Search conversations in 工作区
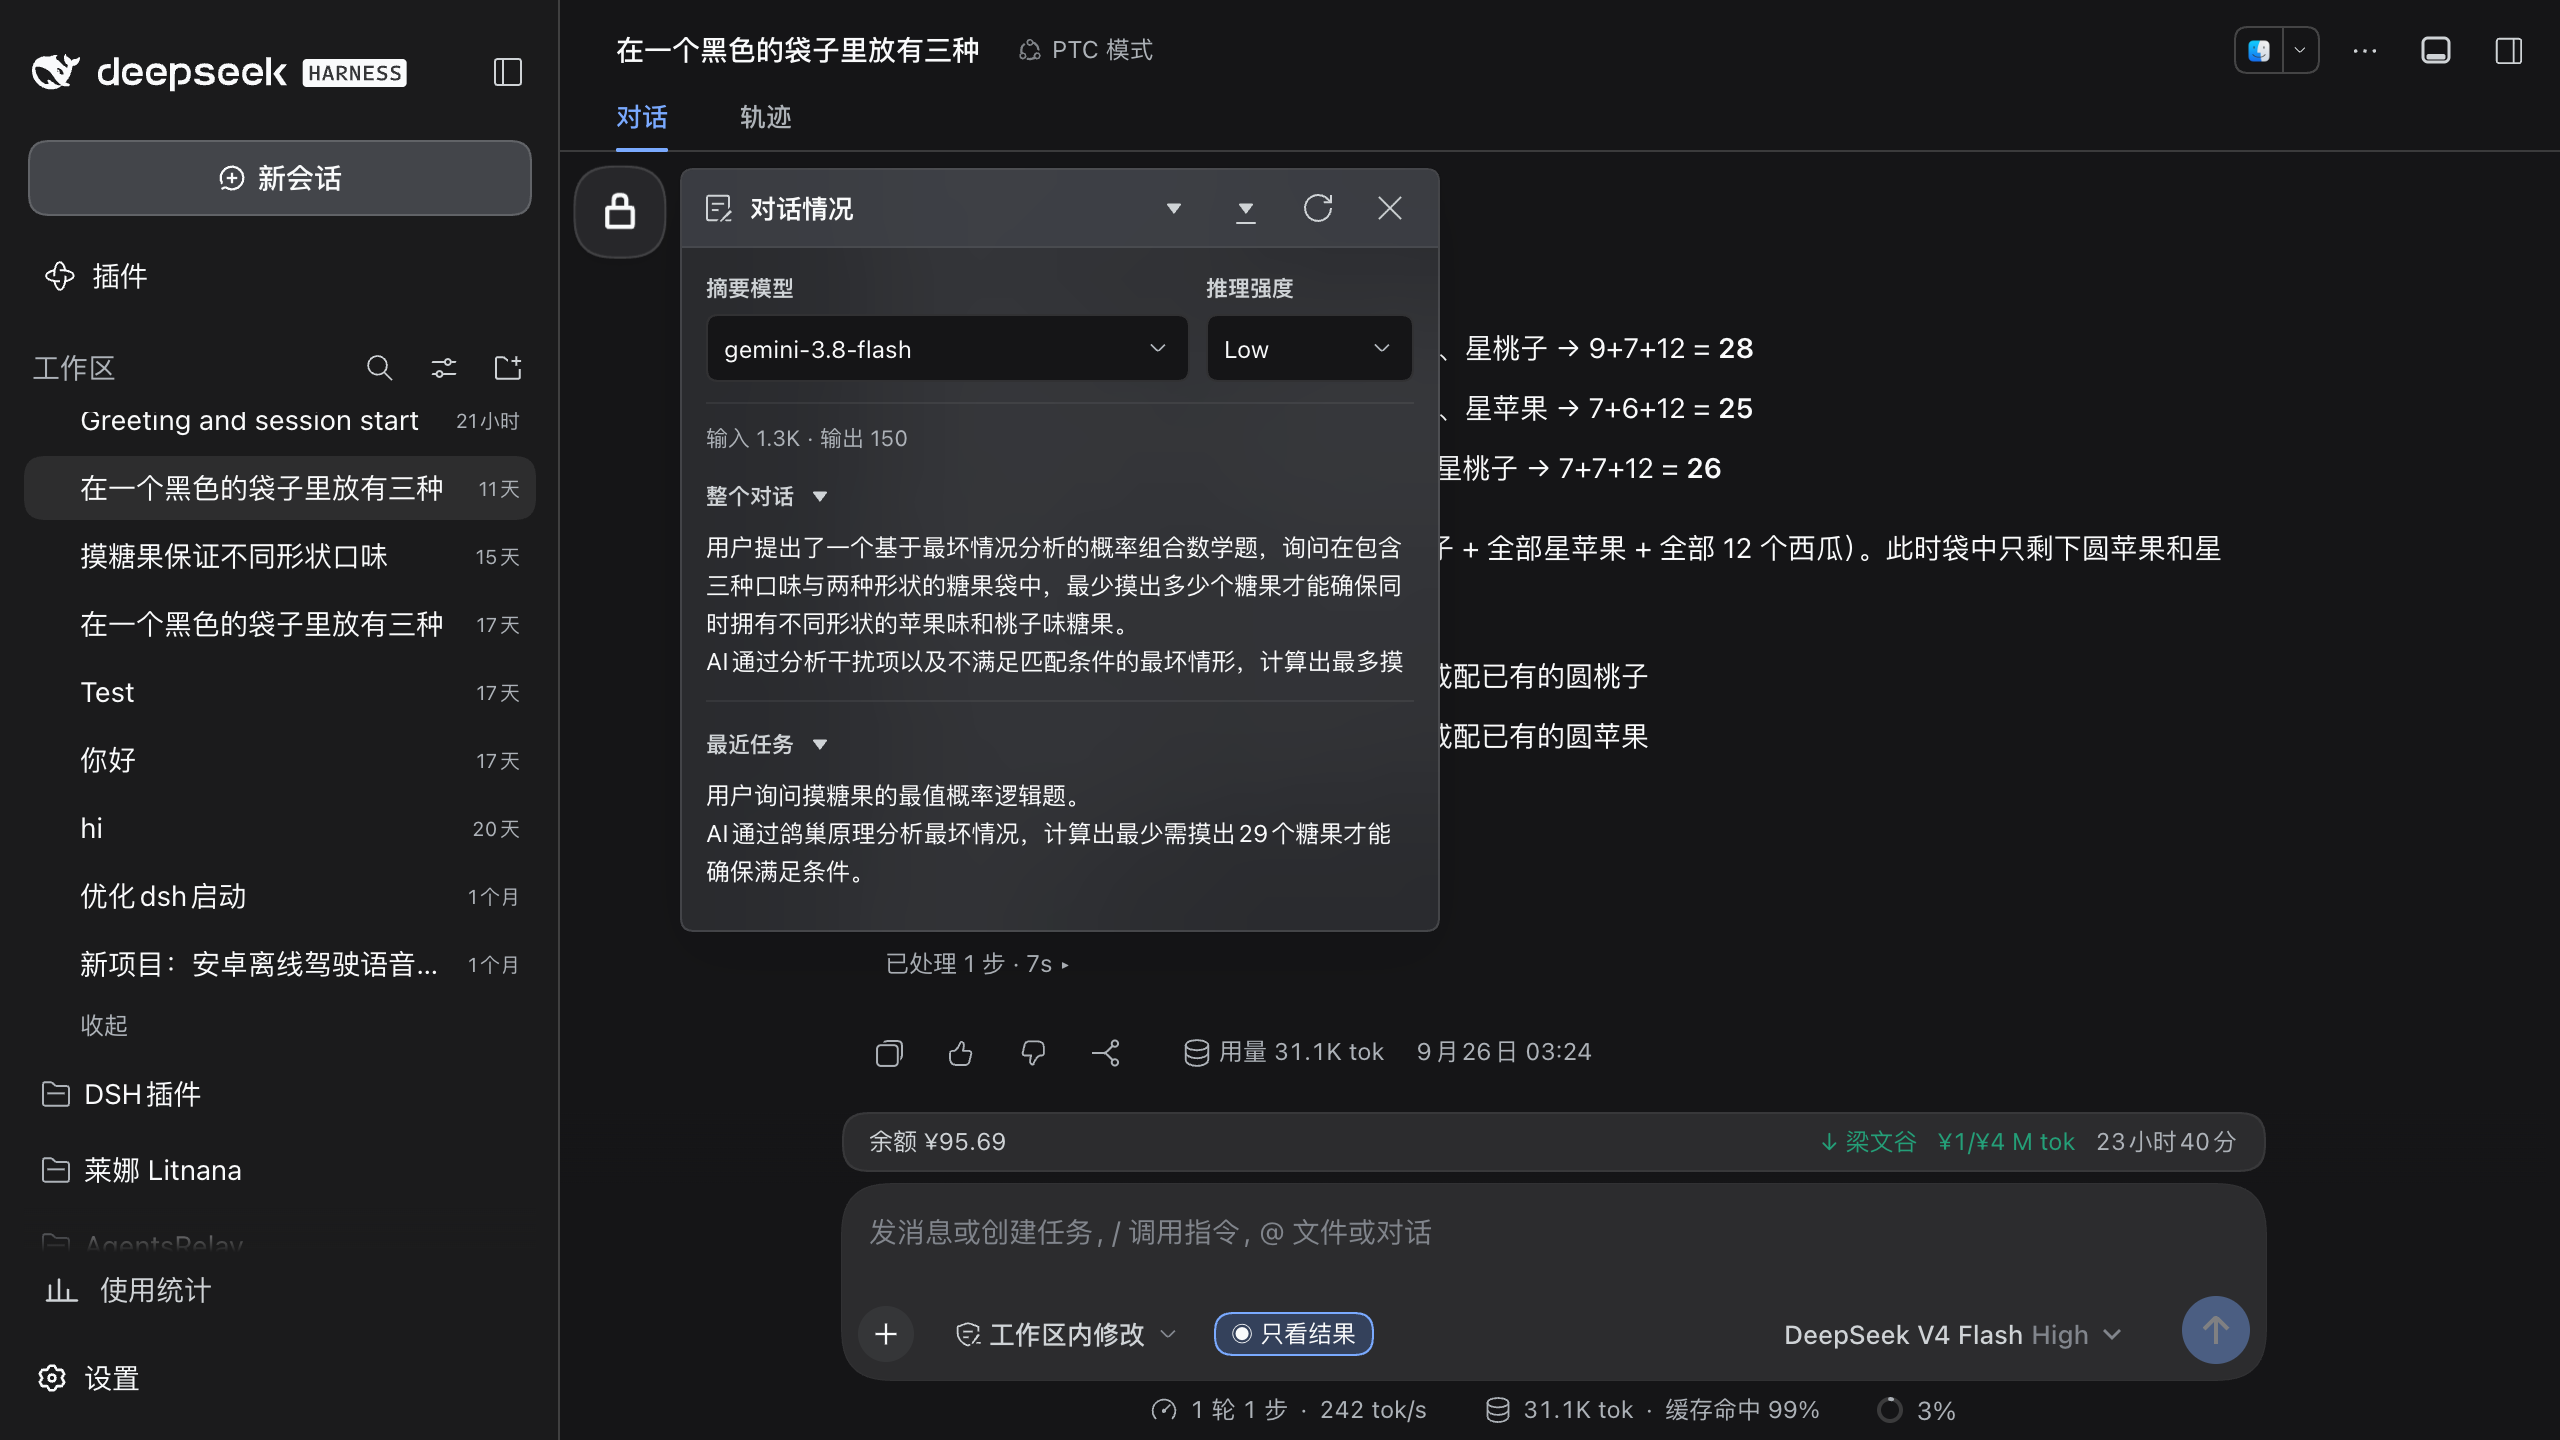2560x1440 pixels. click(379, 368)
